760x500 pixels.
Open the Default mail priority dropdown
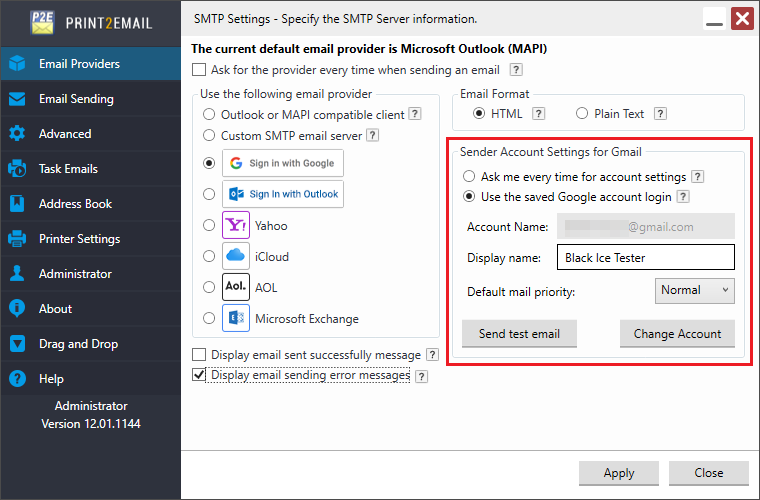click(695, 291)
